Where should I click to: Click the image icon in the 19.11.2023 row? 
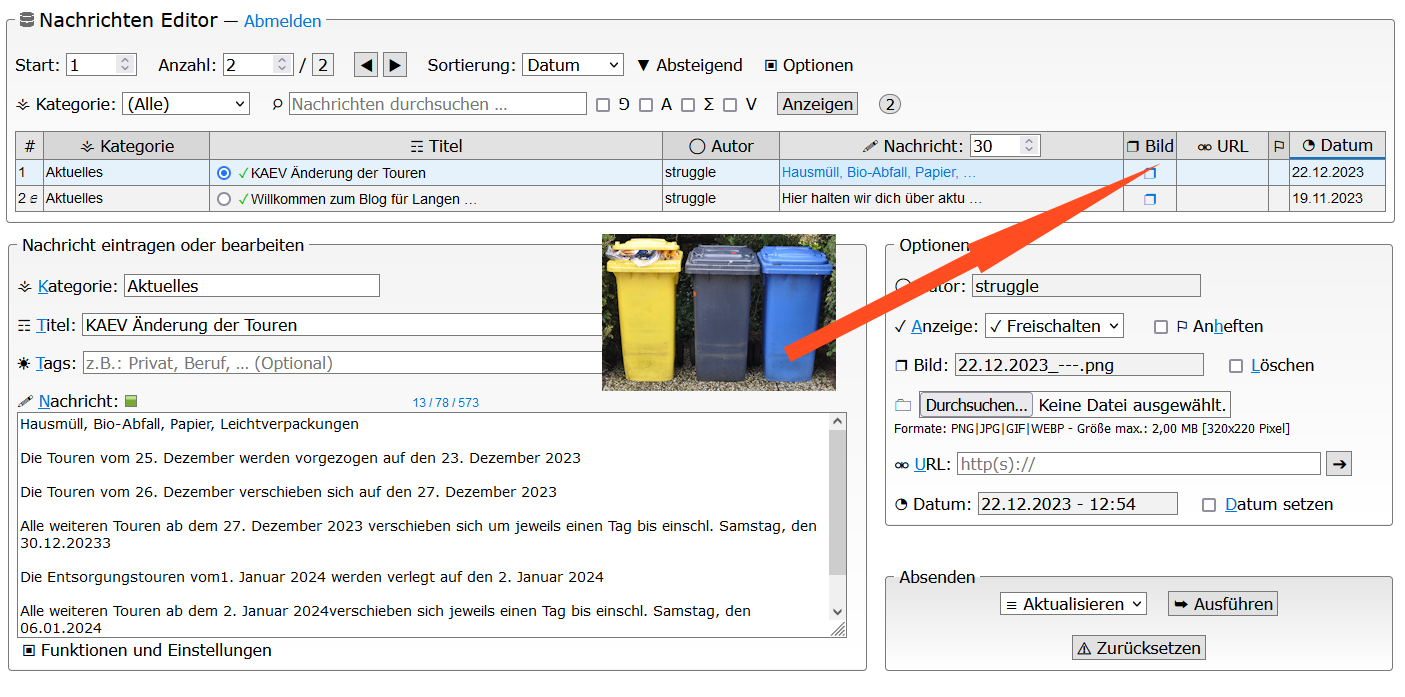[x=1149, y=199]
